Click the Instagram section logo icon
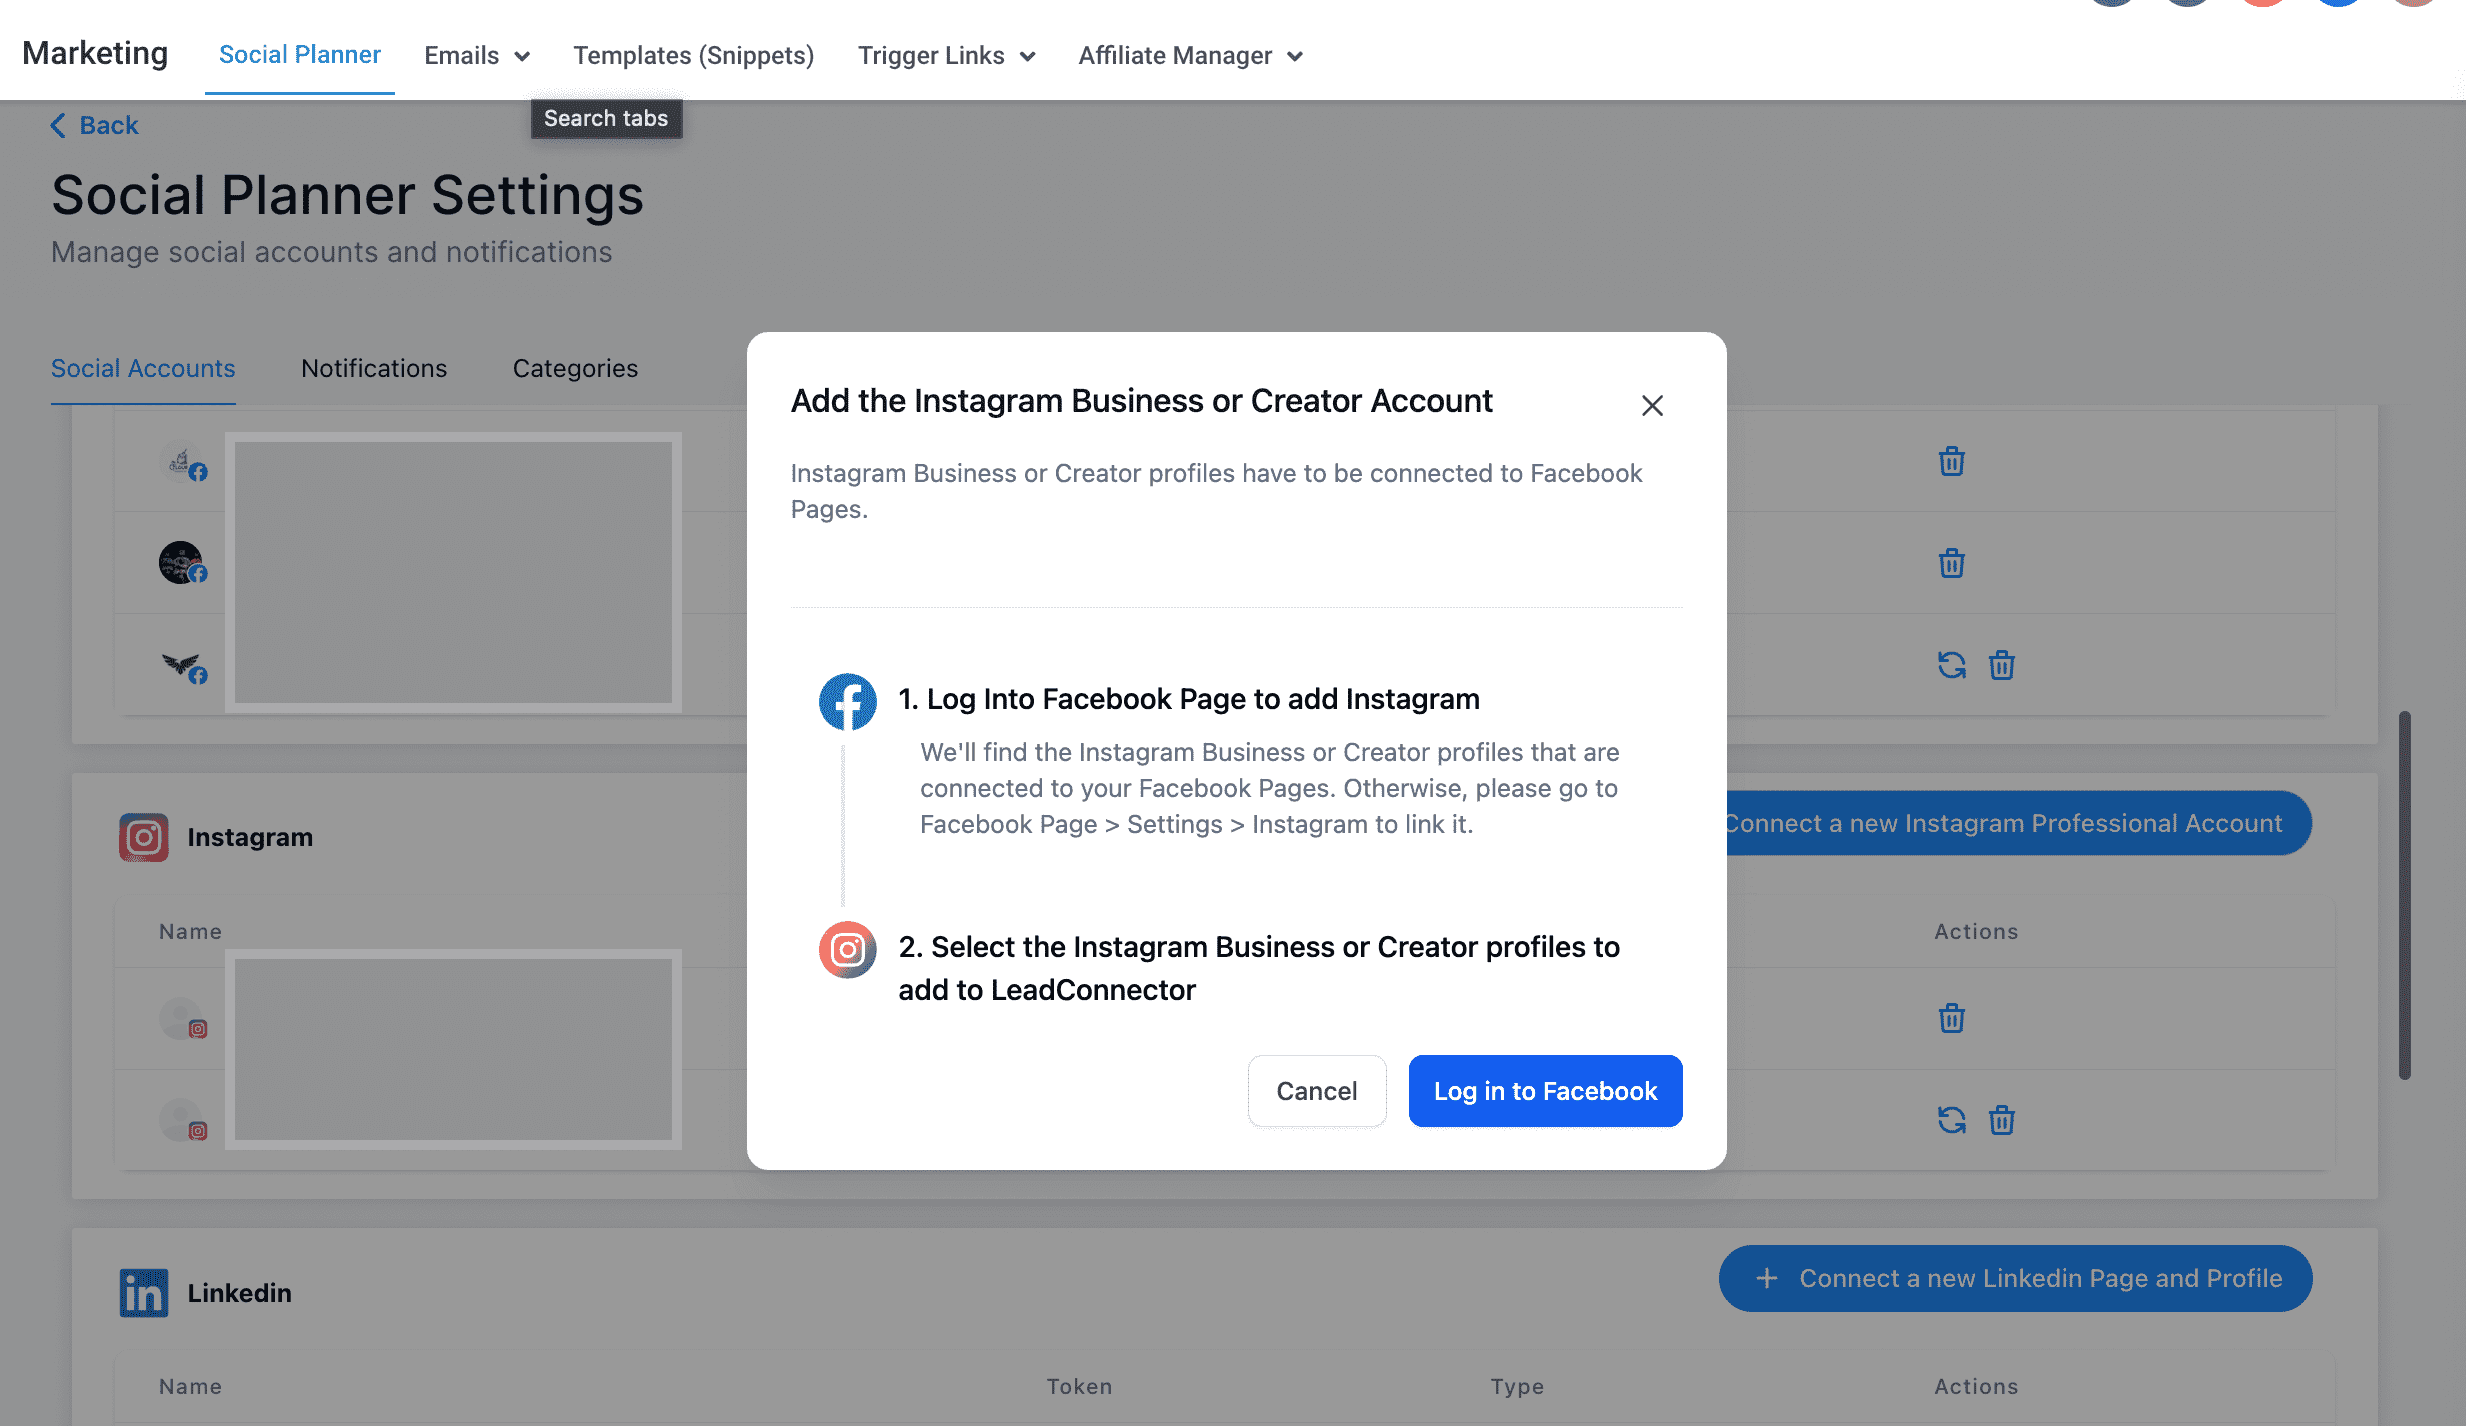This screenshot has height=1426, width=2466. pos(144,838)
